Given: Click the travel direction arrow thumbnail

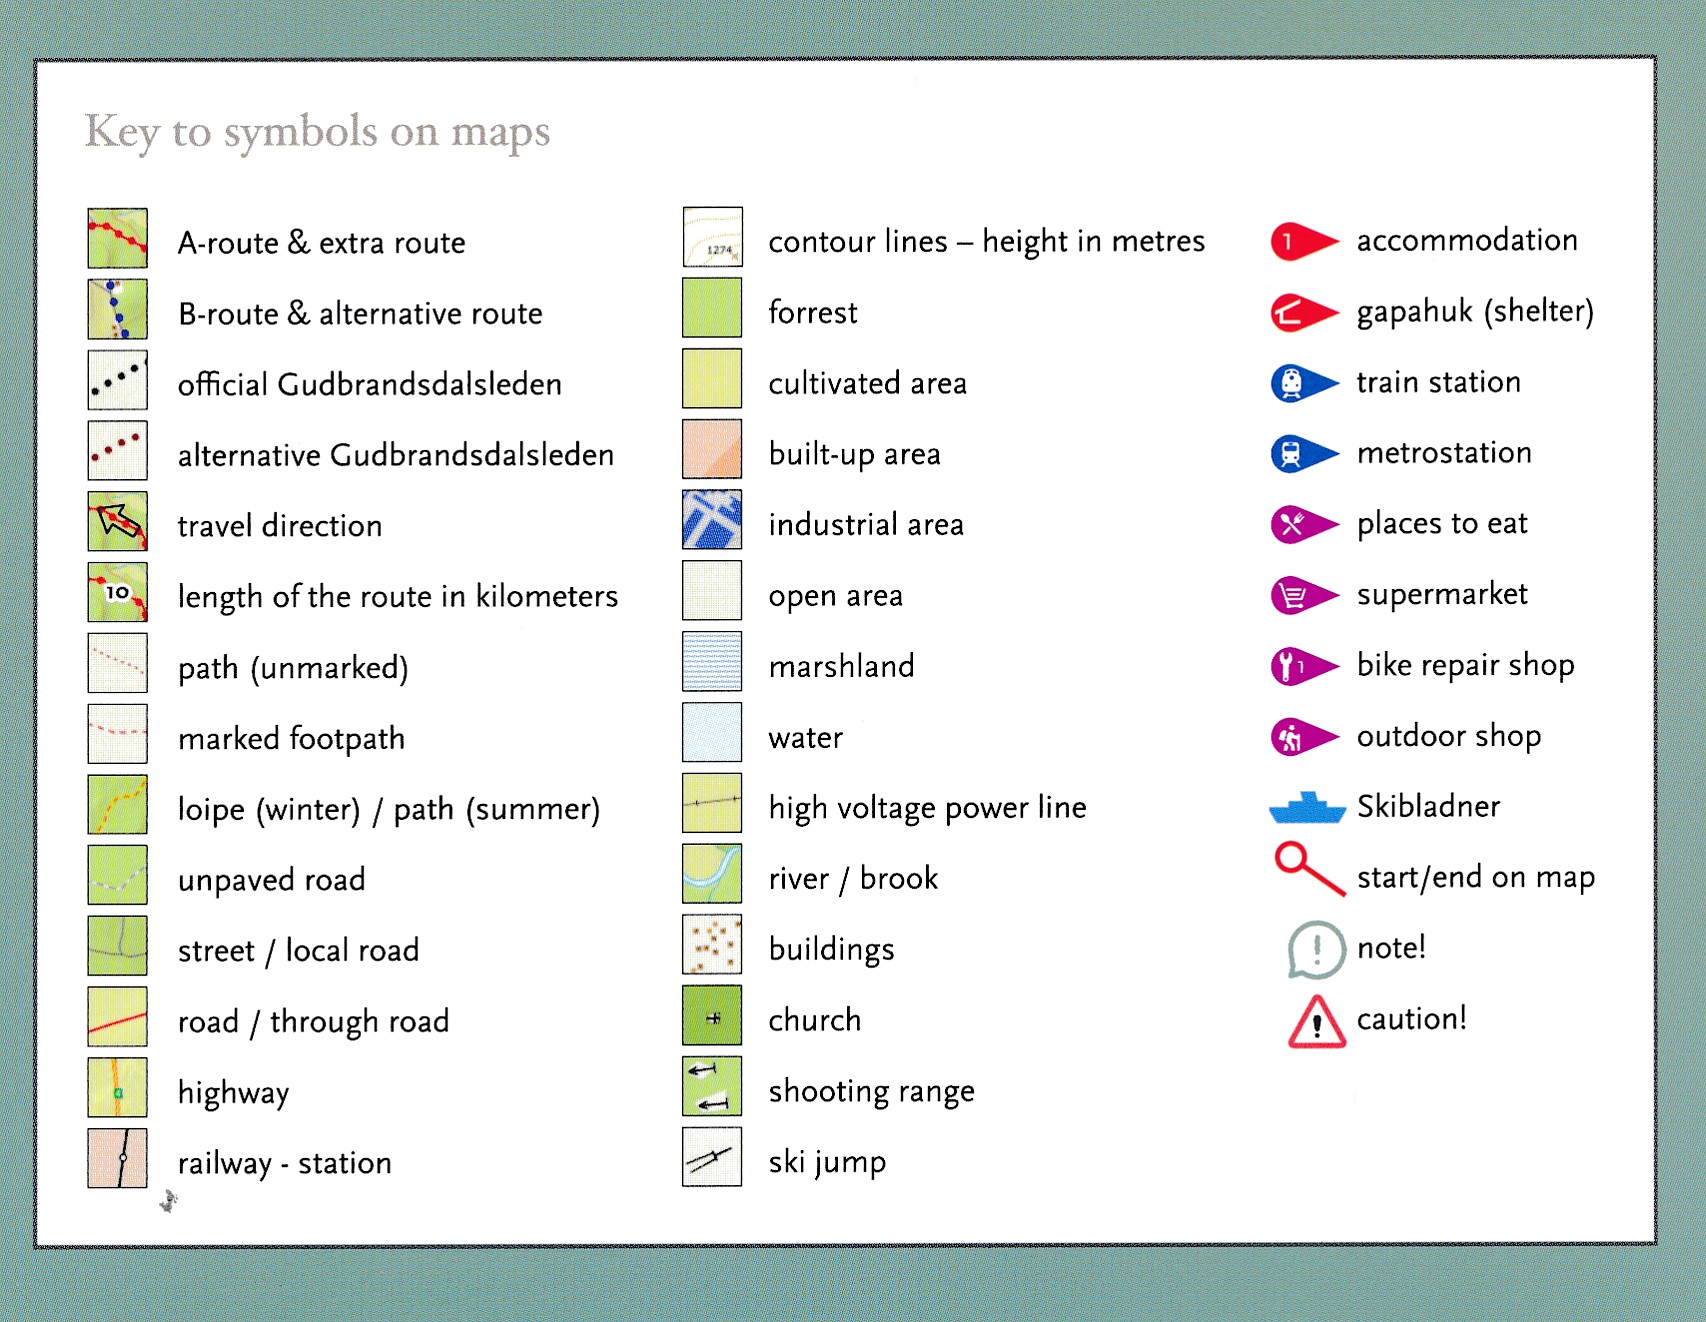Looking at the screenshot, I should click(117, 521).
